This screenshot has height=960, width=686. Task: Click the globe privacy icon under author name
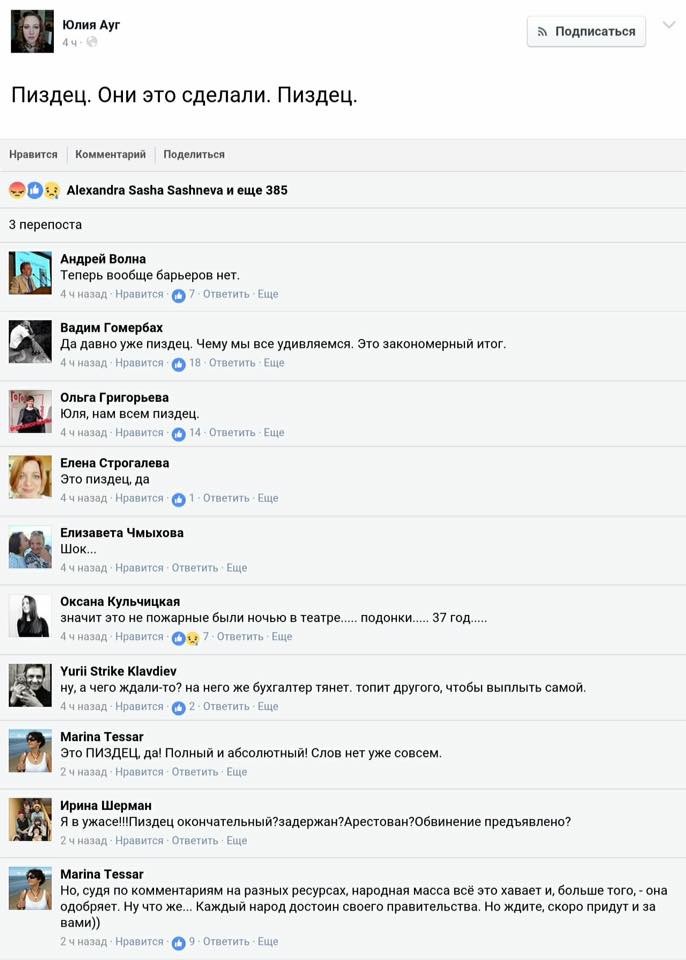click(92, 42)
